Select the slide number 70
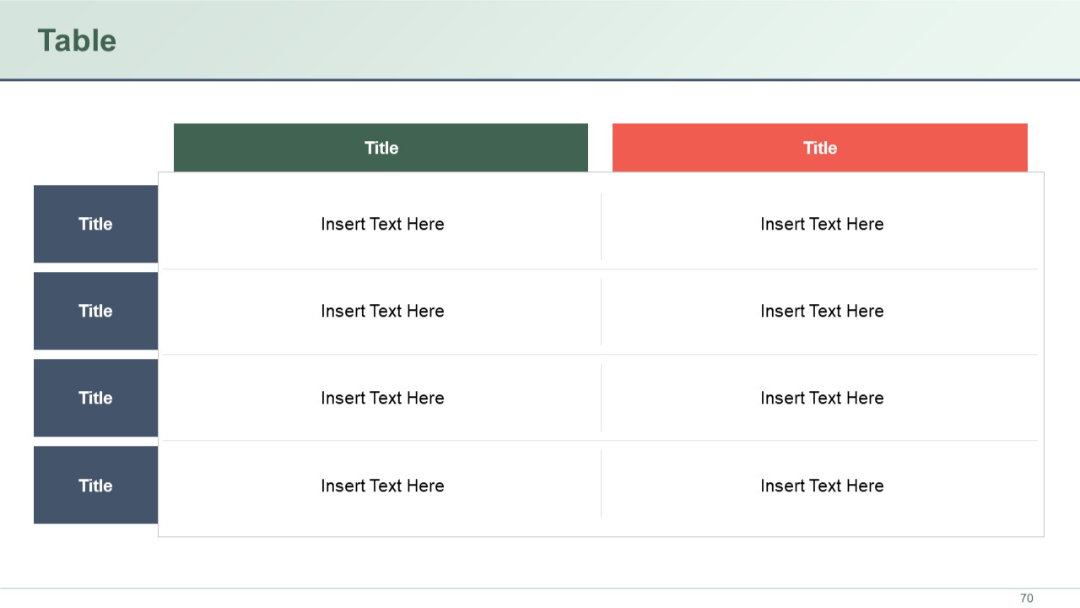Screen dimensions: 1080x608 click(1026, 598)
